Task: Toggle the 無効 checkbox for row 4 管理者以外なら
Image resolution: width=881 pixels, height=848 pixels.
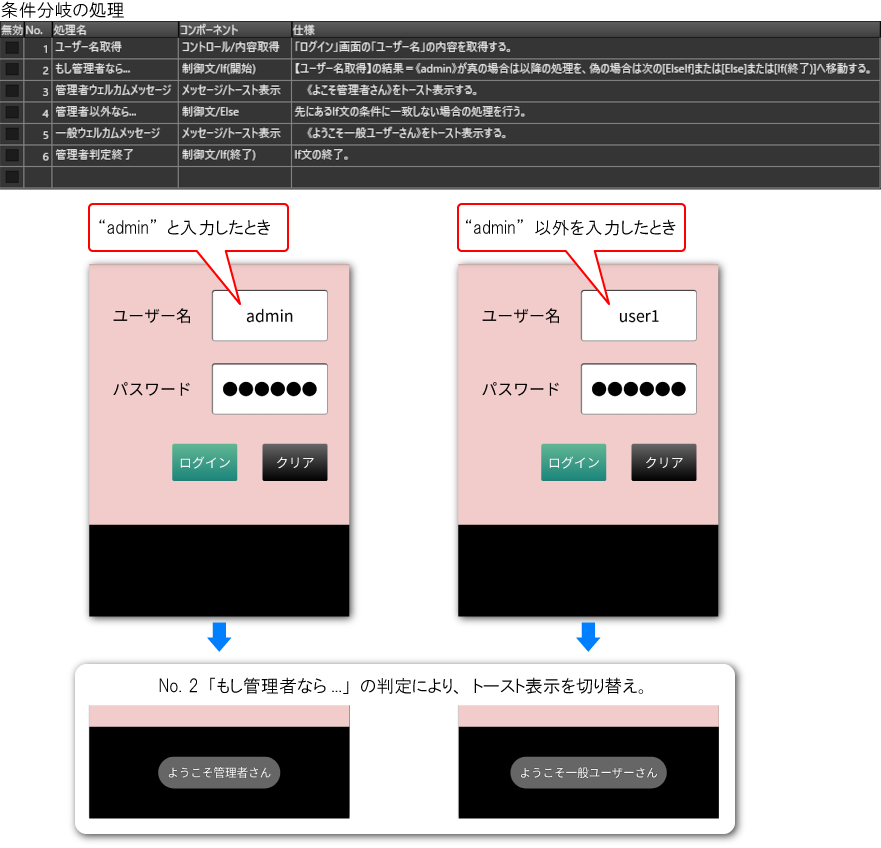Action: 12,112
